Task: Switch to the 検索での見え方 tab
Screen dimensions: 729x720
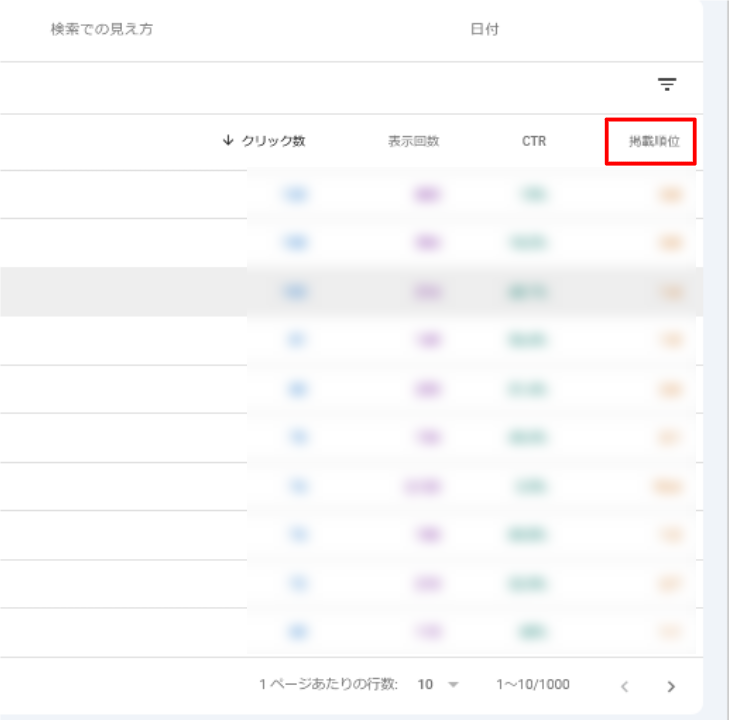Action: tap(102, 30)
